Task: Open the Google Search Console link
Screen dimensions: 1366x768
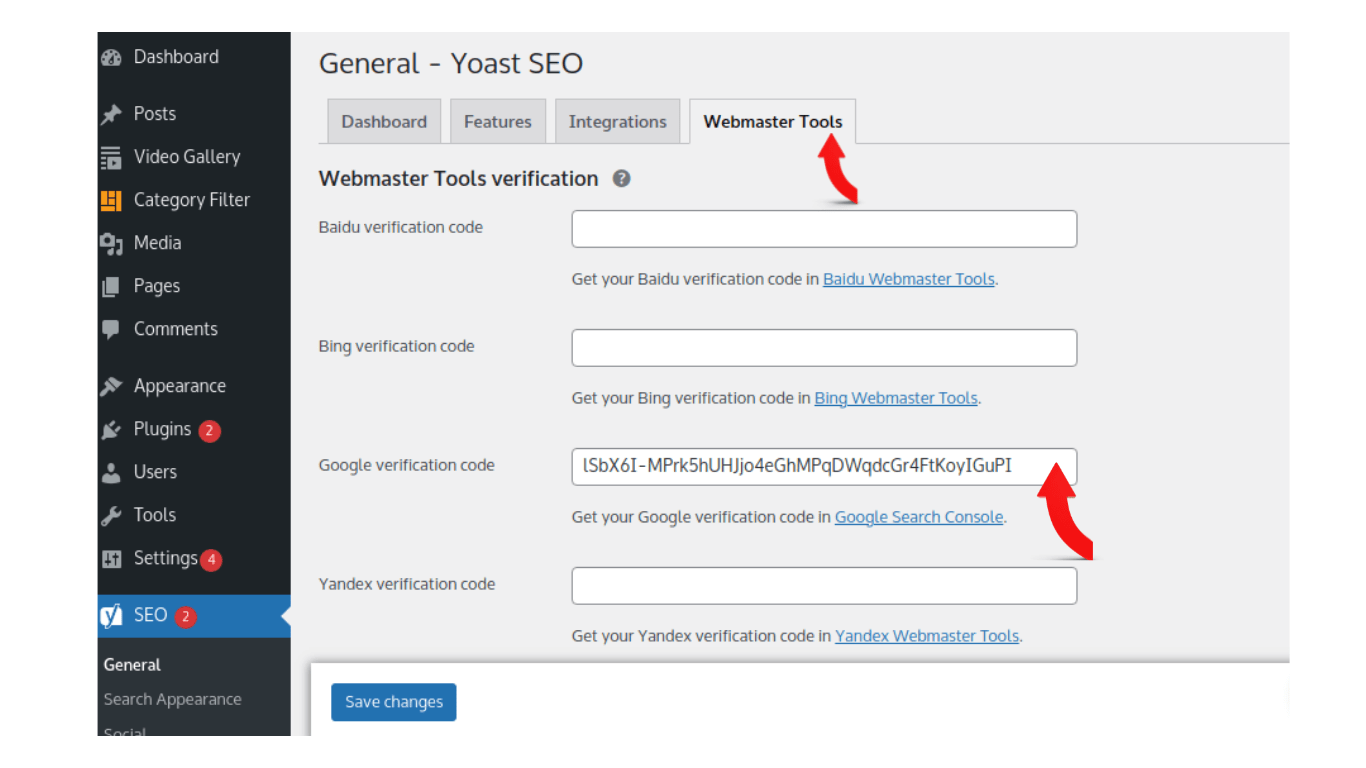Action: (x=919, y=517)
